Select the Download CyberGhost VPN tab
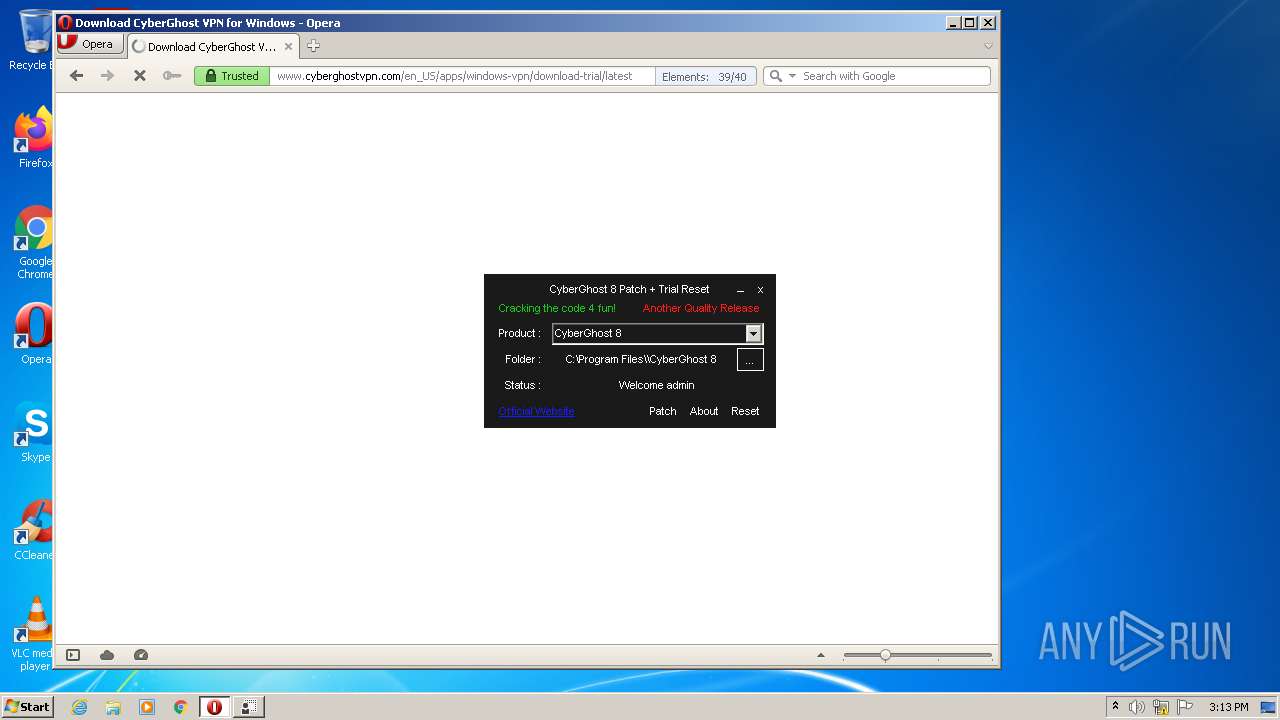 pos(212,46)
